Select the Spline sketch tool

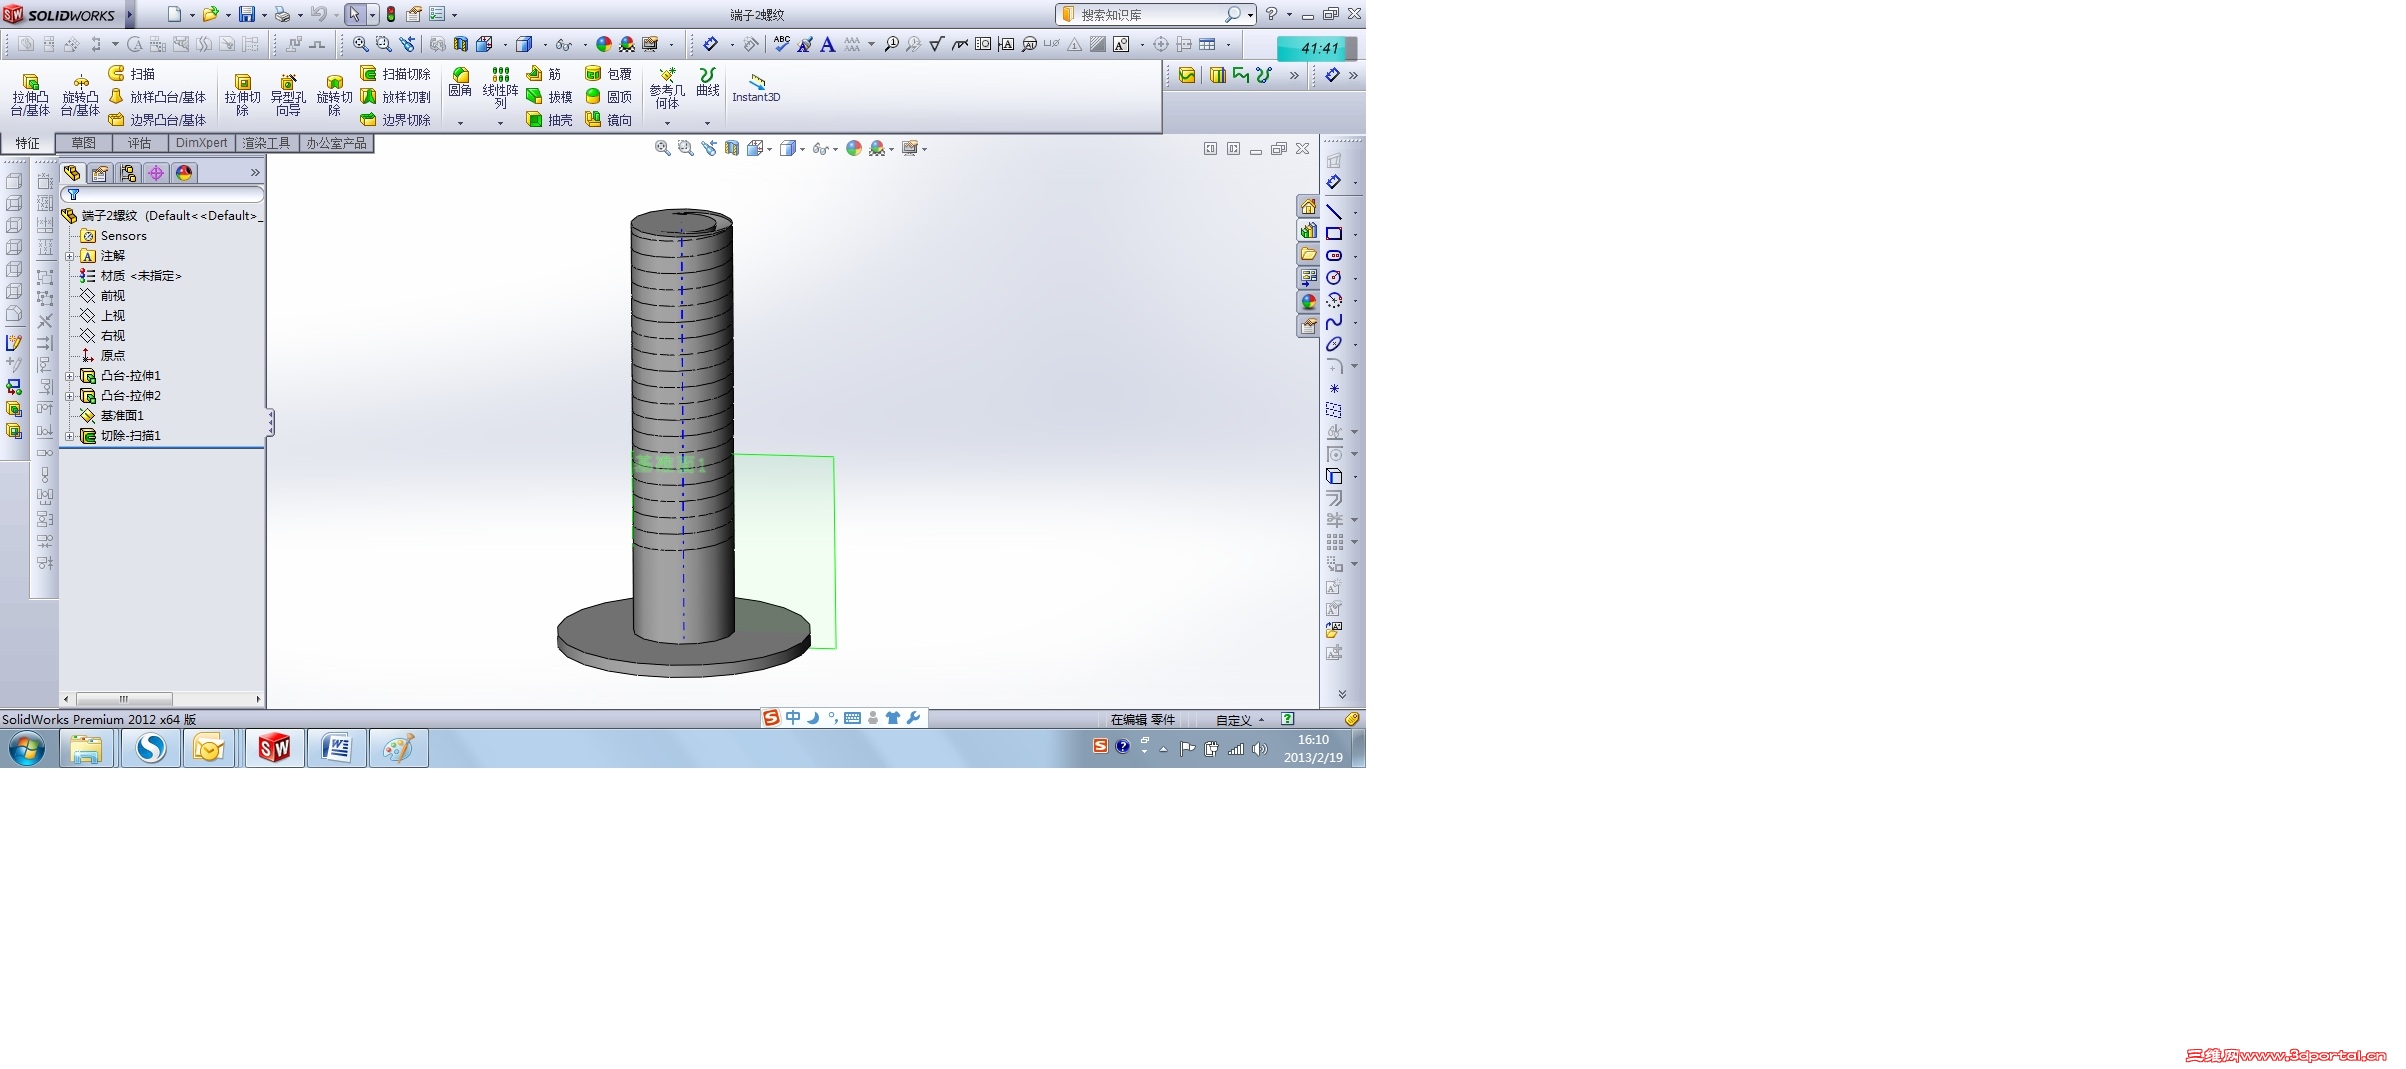pyautogui.click(x=1334, y=322)
